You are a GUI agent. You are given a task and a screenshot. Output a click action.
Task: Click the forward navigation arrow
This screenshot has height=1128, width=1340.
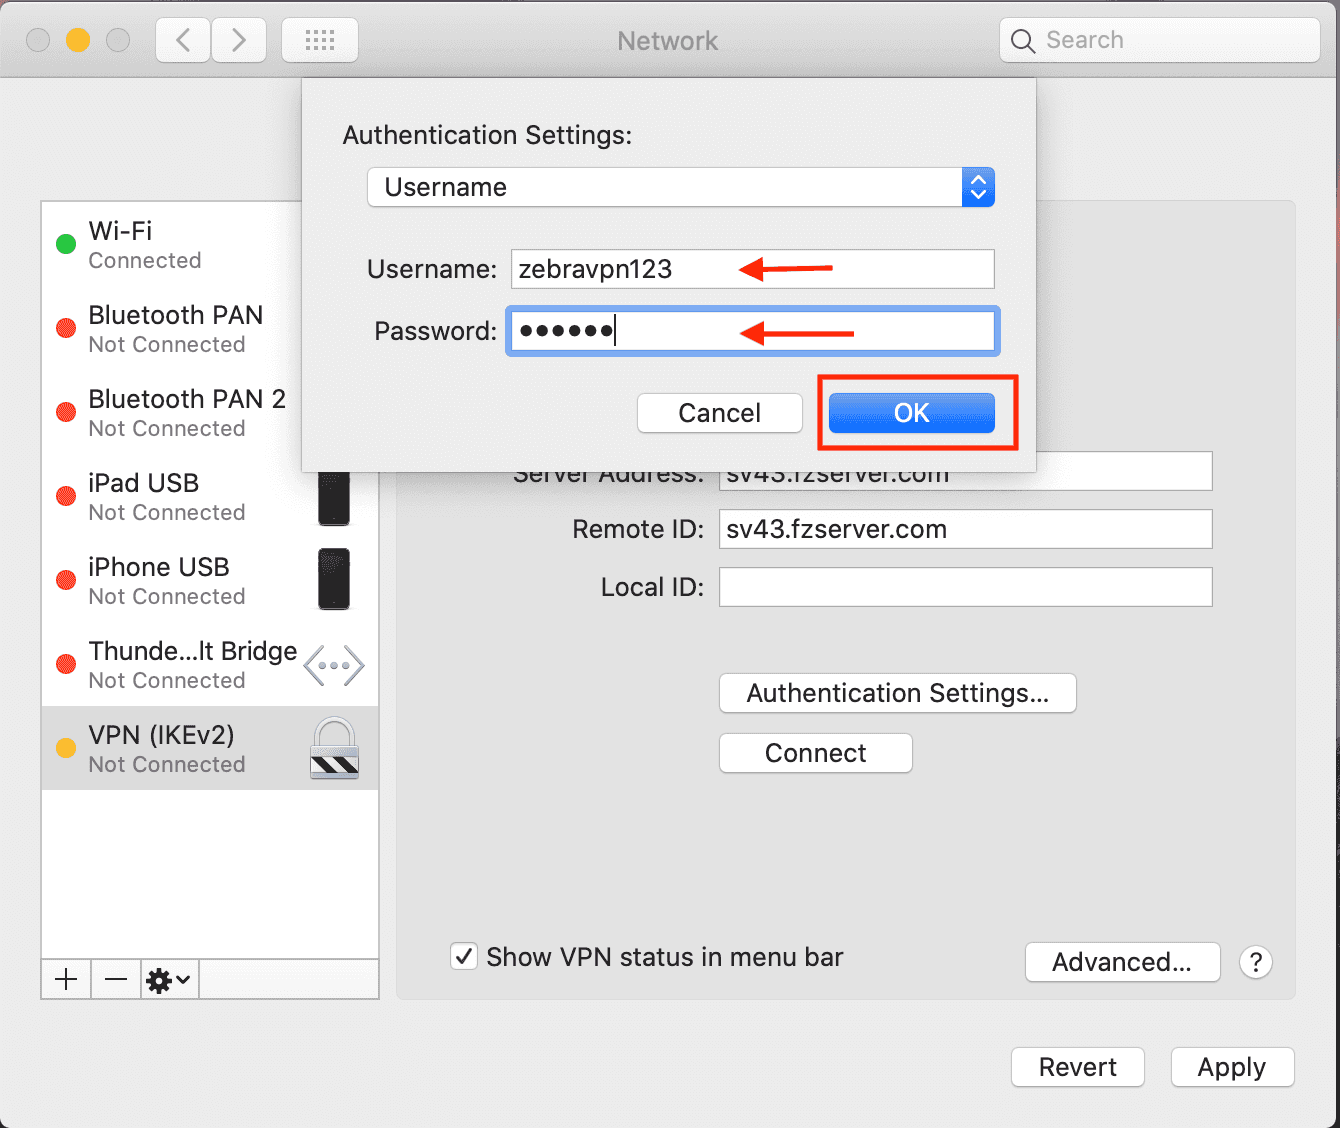tap(239, 40)
